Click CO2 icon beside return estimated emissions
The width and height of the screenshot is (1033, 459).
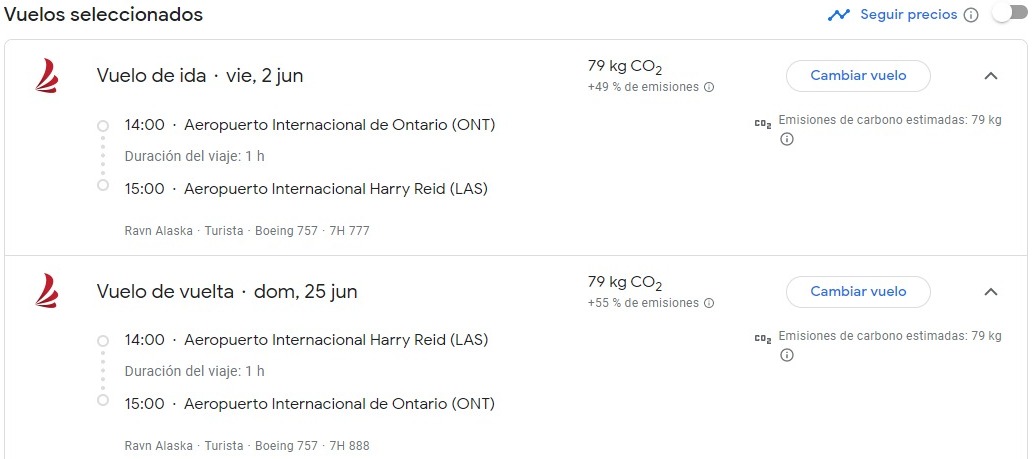762,339
